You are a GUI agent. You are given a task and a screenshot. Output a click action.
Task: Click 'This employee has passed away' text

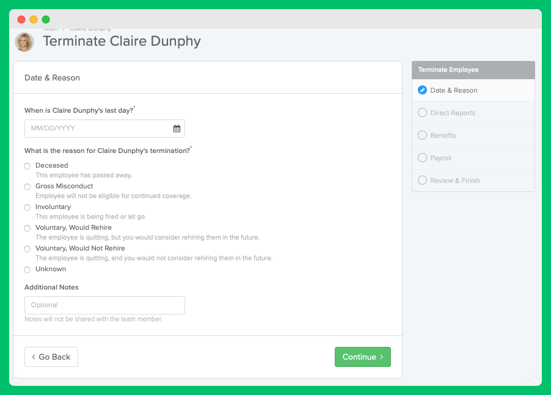point(84,175)
